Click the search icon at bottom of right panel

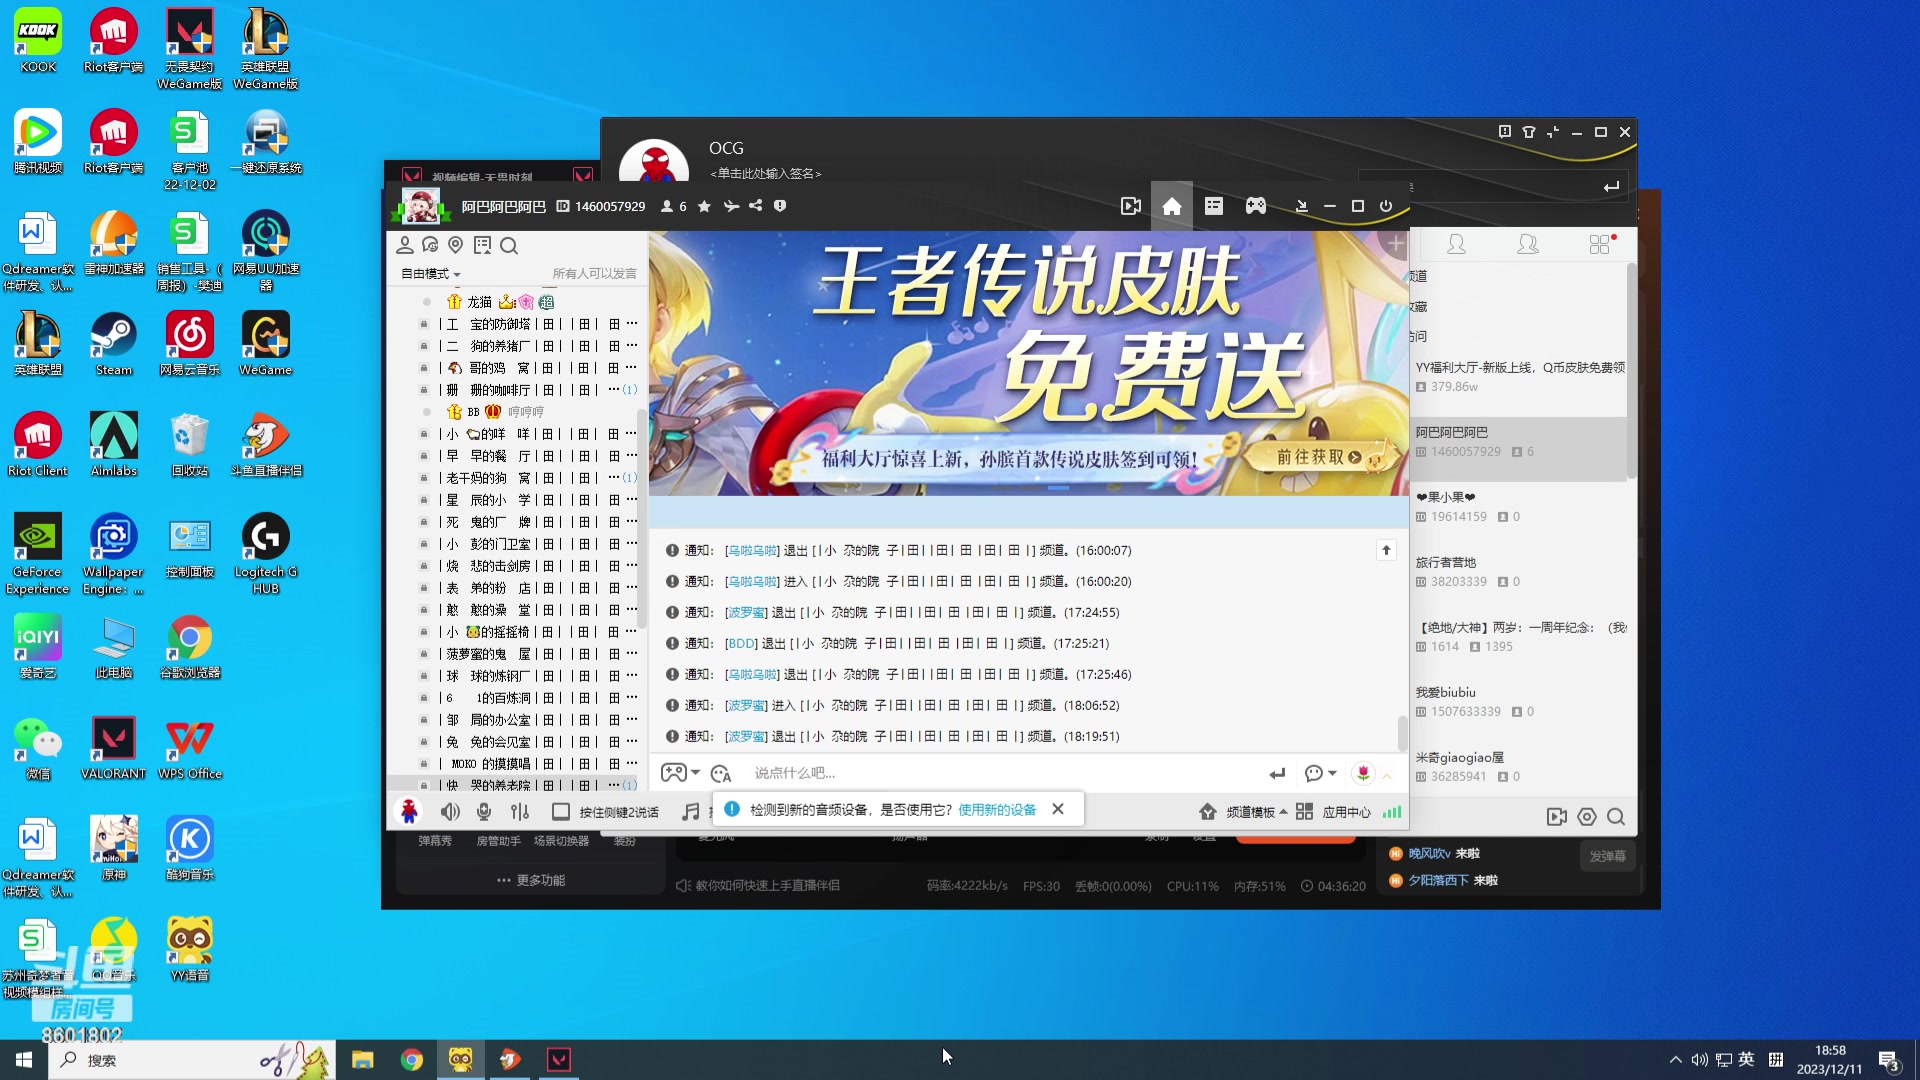[1616, 817]
